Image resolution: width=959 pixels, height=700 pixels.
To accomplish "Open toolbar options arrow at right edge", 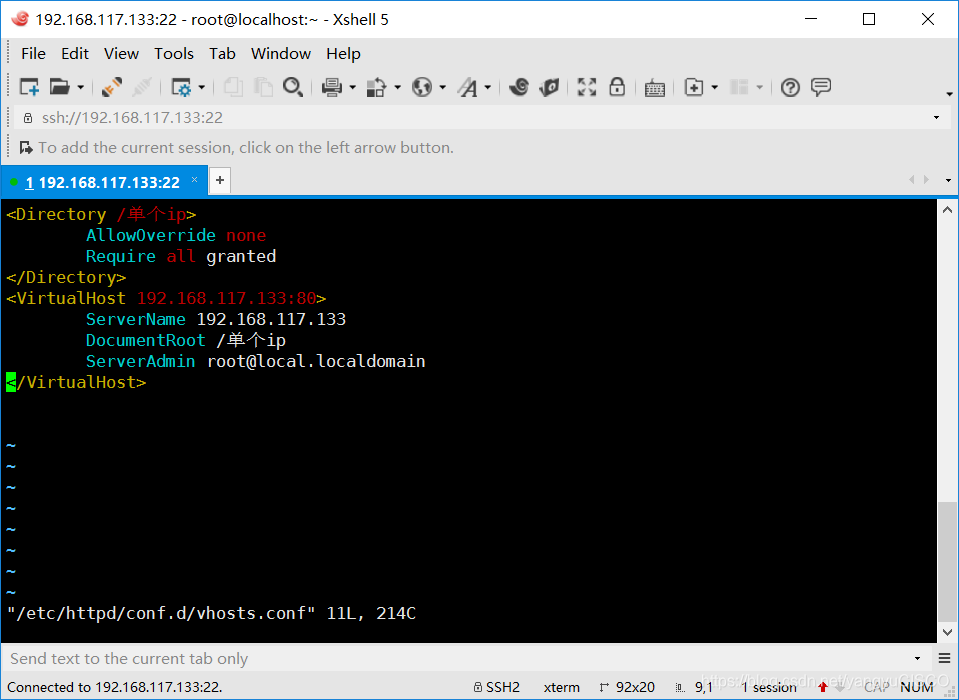I will [949, 94].
